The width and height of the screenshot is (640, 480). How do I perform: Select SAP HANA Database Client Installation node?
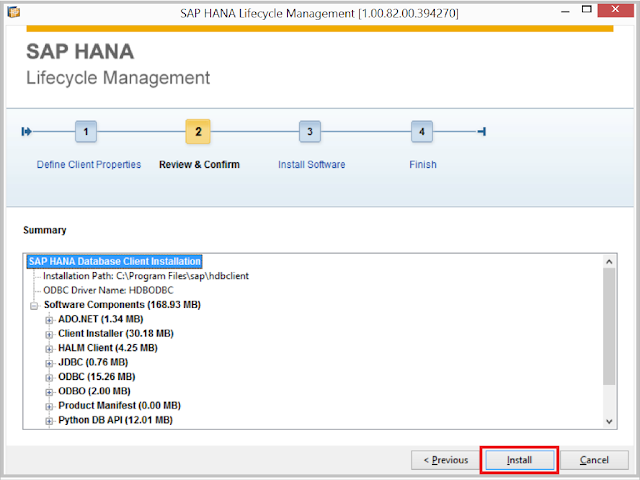coord(114,261)
